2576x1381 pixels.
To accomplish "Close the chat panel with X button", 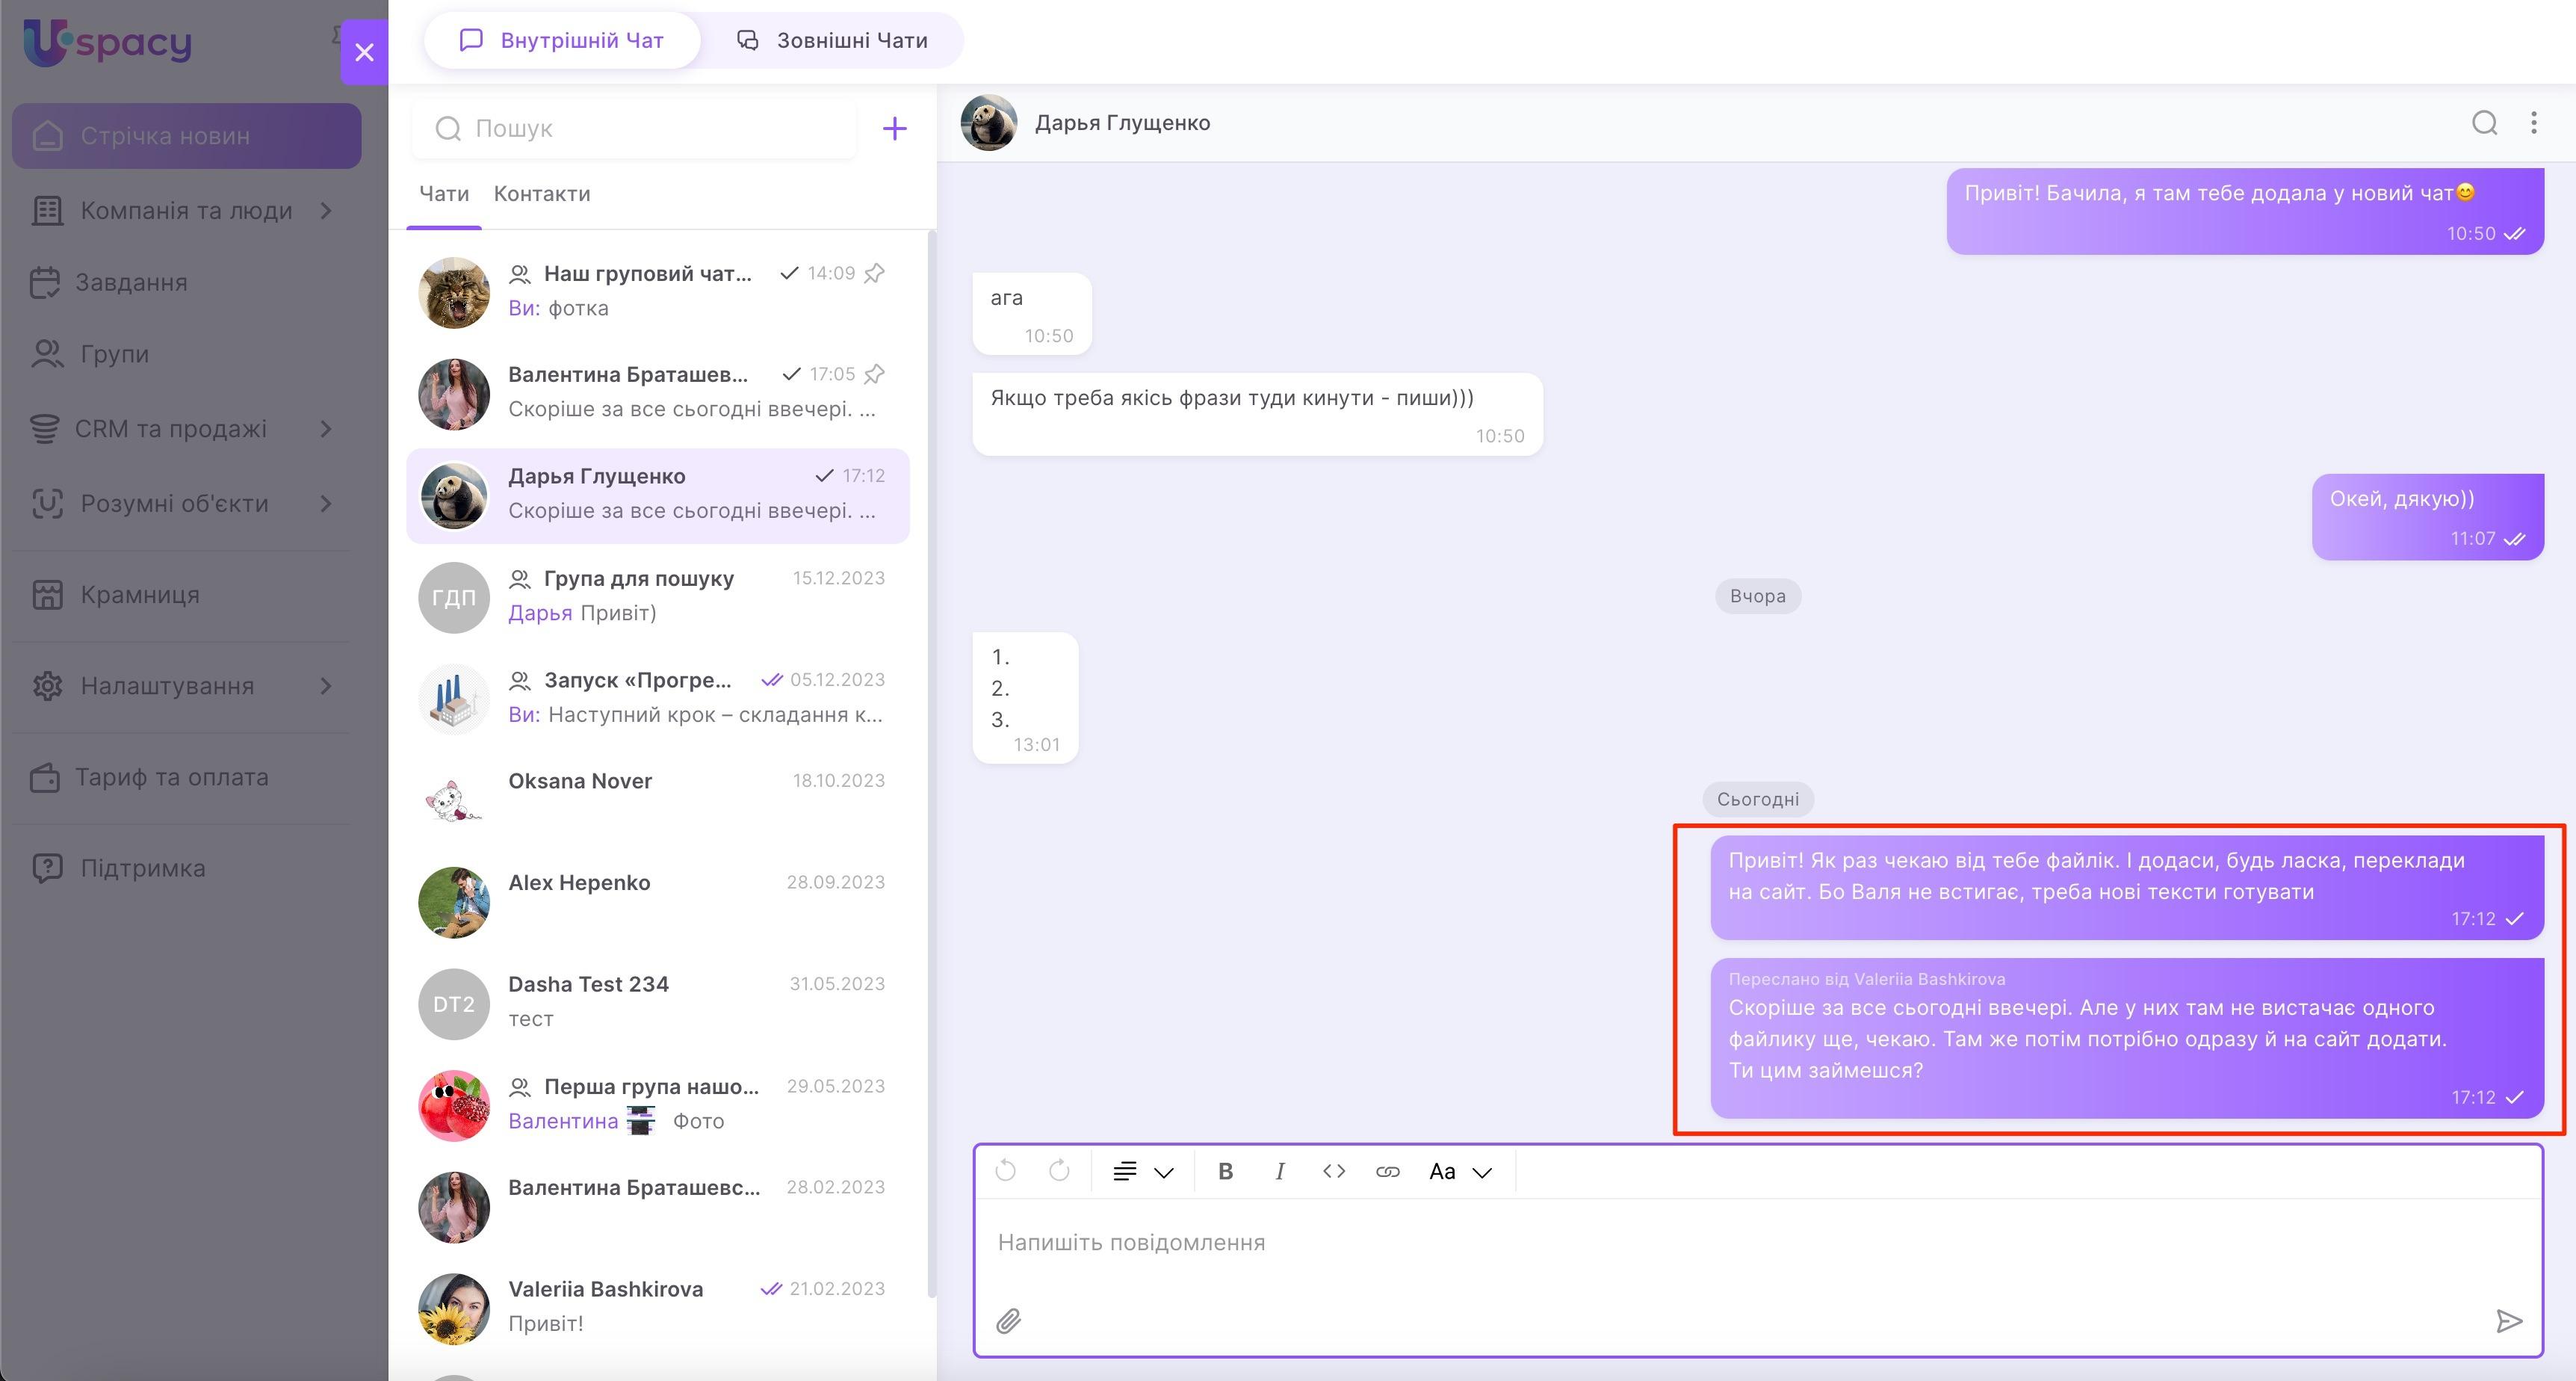I will point(364,51).
